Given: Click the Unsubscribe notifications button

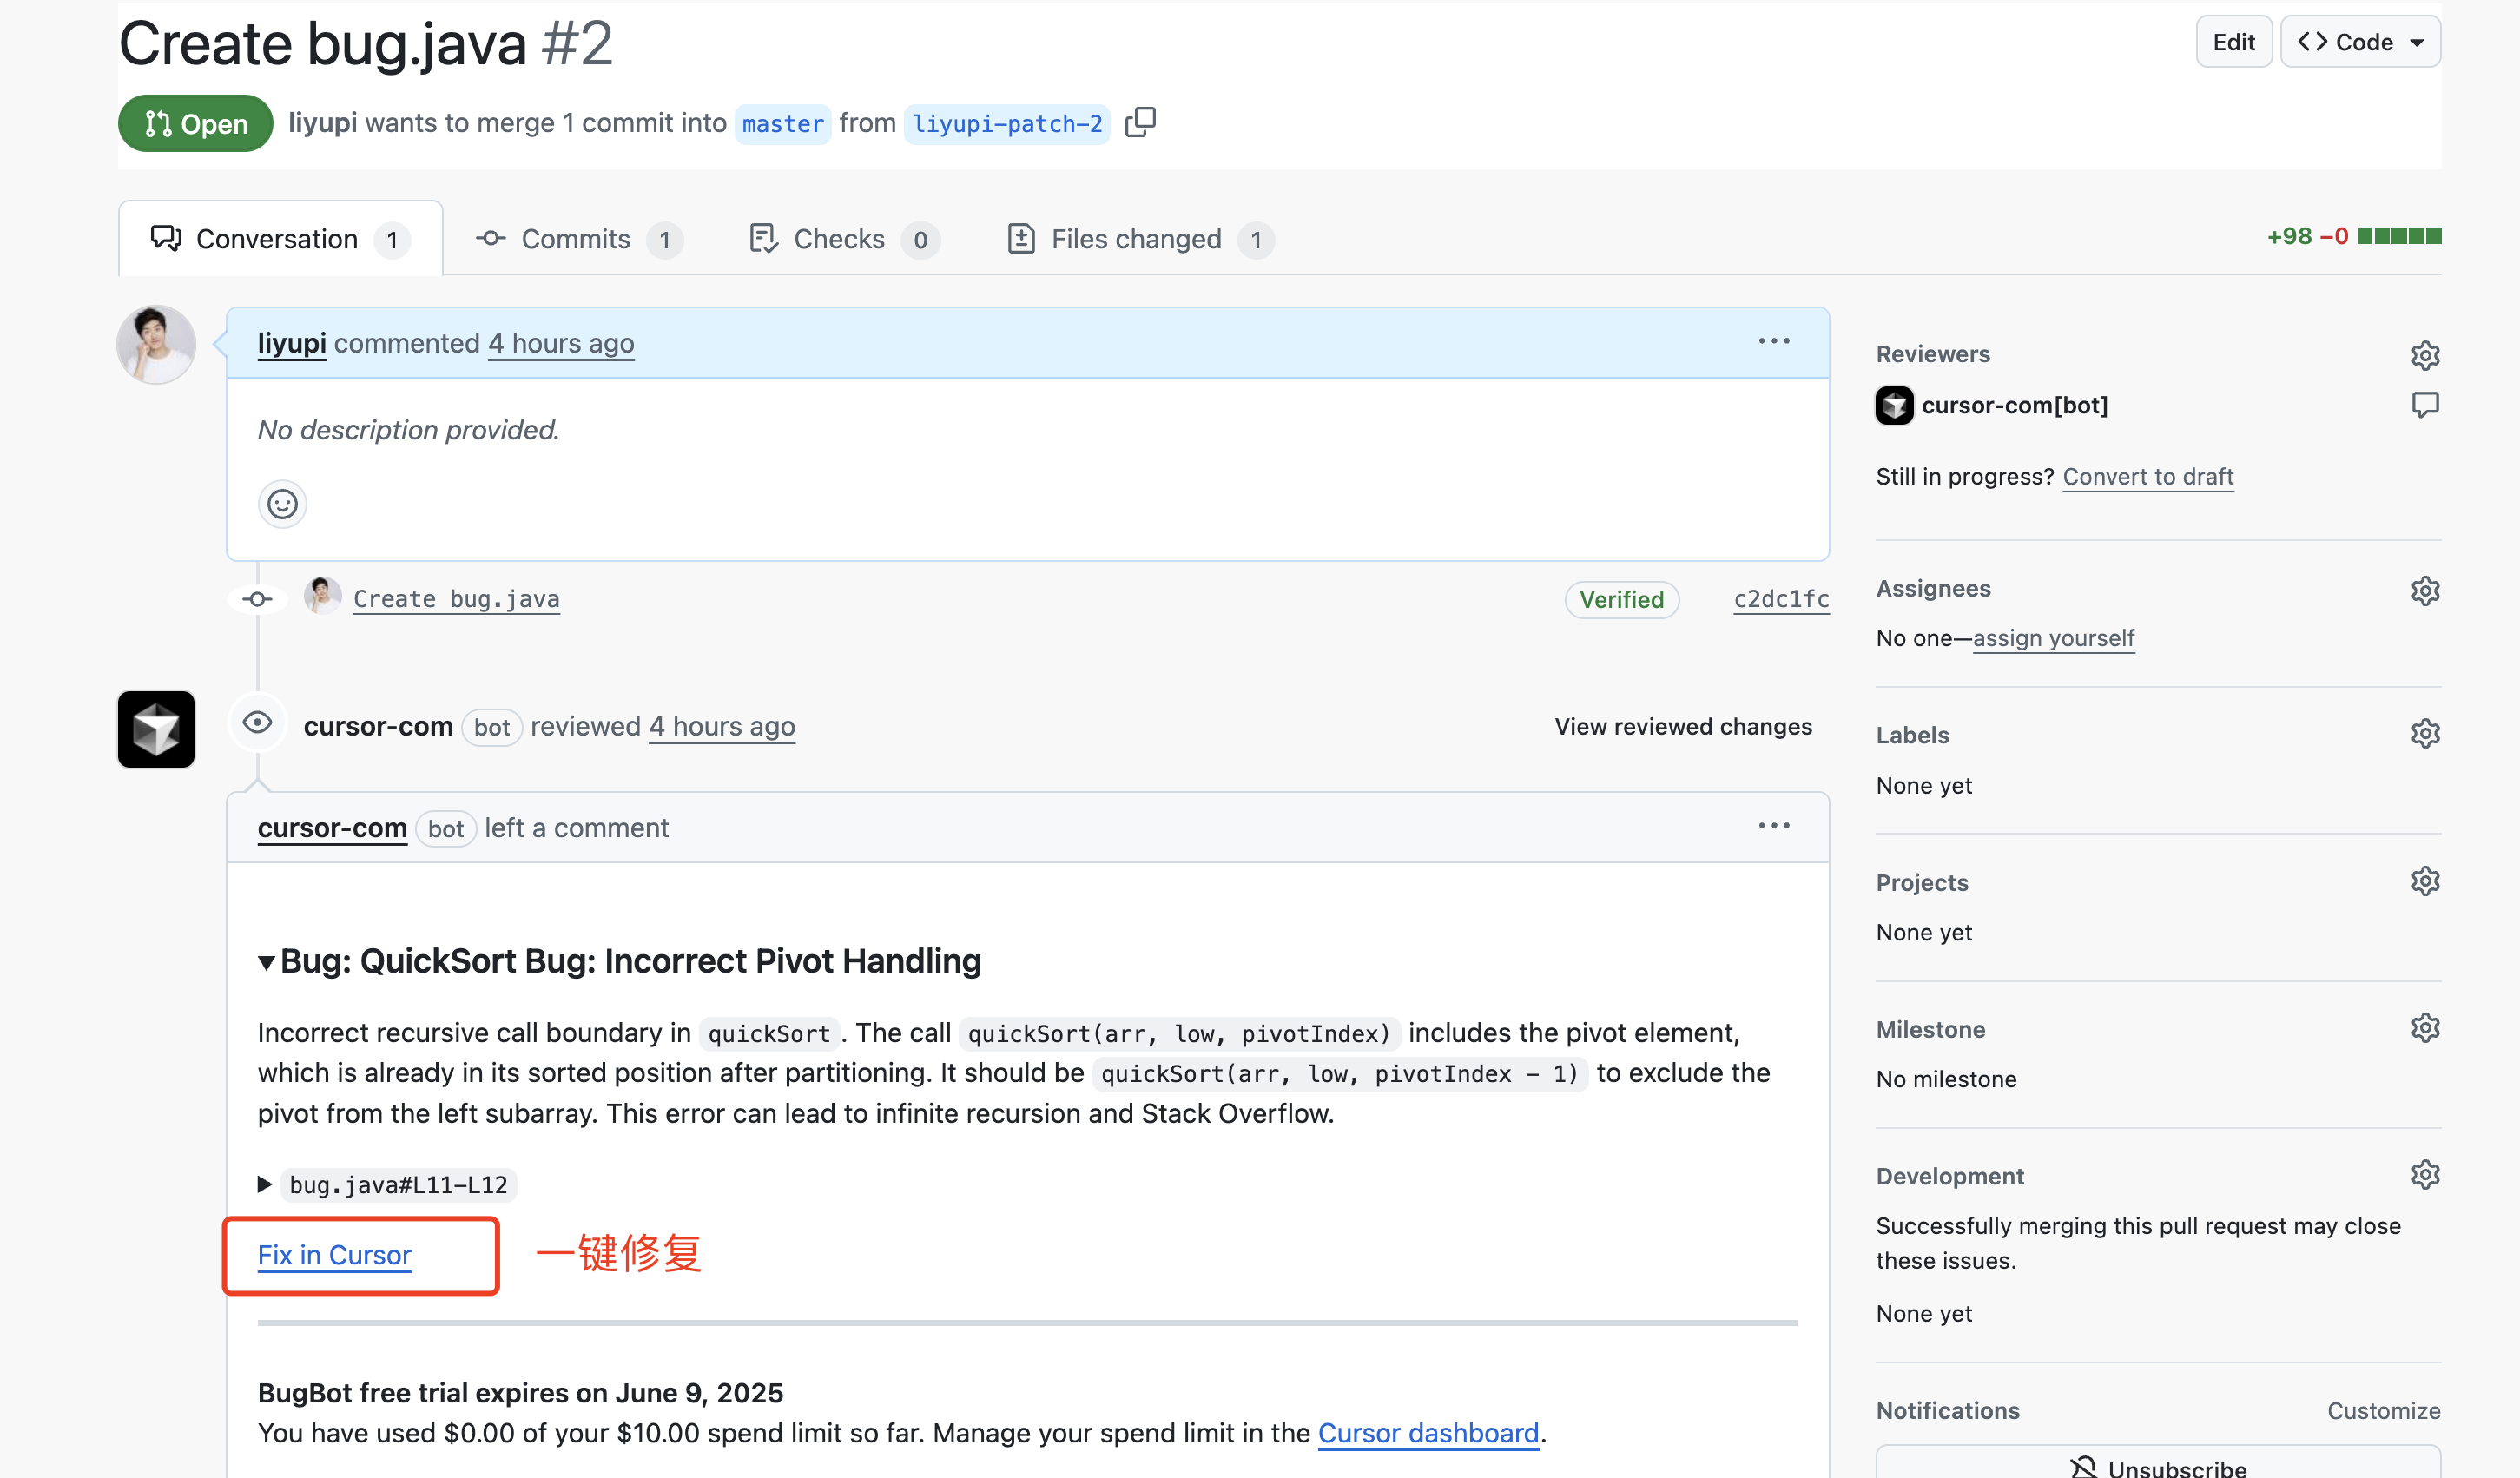Looking at the screenshot, I should point(2158,1464).
